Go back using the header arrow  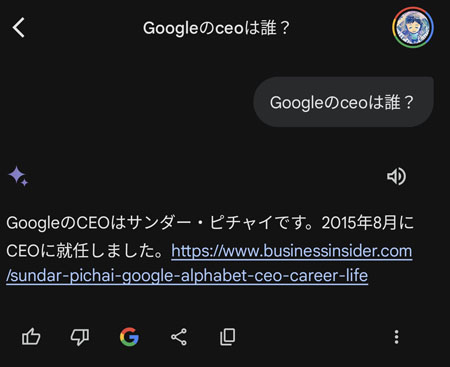[19, 28]
